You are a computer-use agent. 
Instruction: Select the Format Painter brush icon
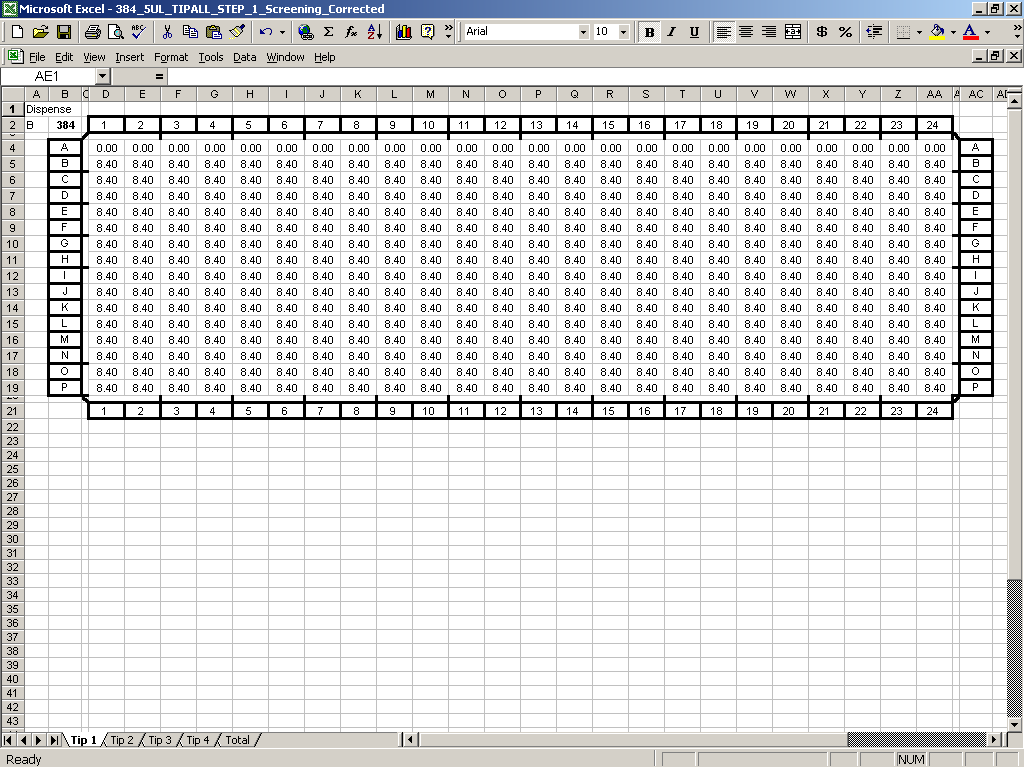point(237,32)
